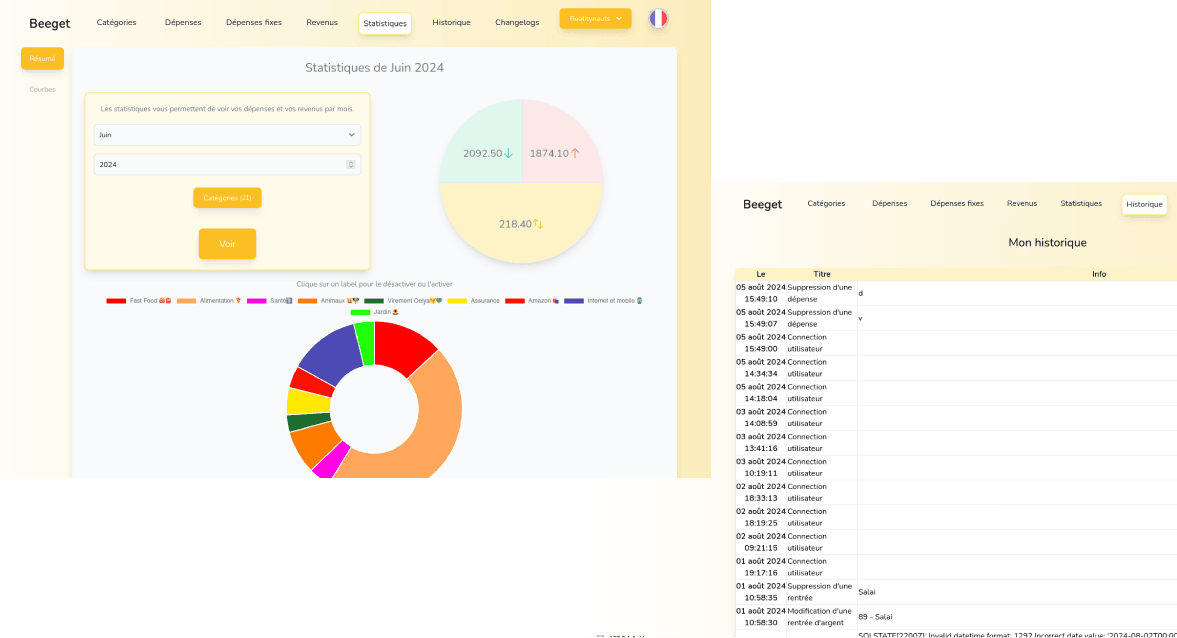Viewport: 1177px width, 638px height.
Task: Click the bright green Jardin donut segment
Action: pos(365,342)
